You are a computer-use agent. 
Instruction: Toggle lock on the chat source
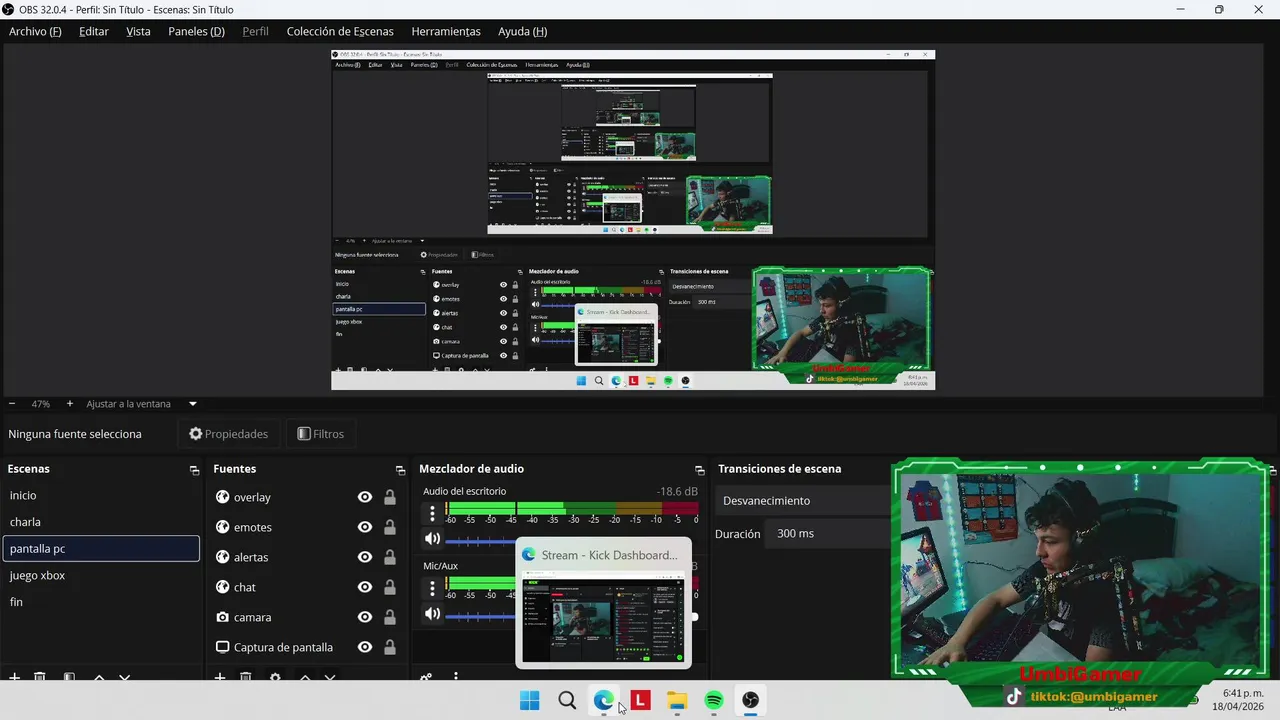(390, 587)
